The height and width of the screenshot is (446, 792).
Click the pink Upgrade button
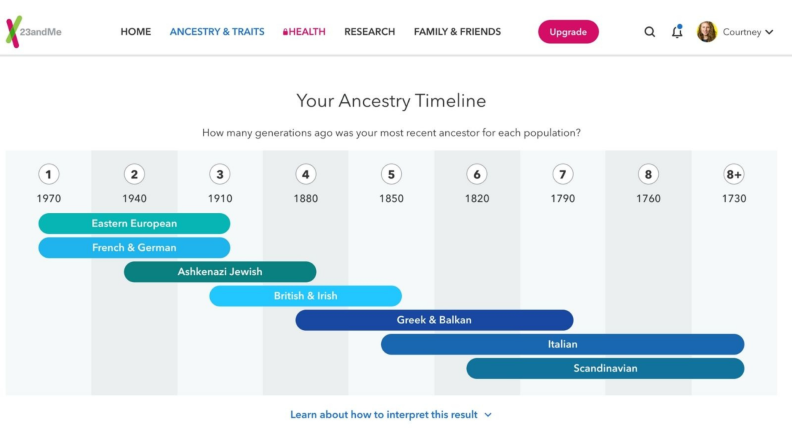(x=568, y=32)
